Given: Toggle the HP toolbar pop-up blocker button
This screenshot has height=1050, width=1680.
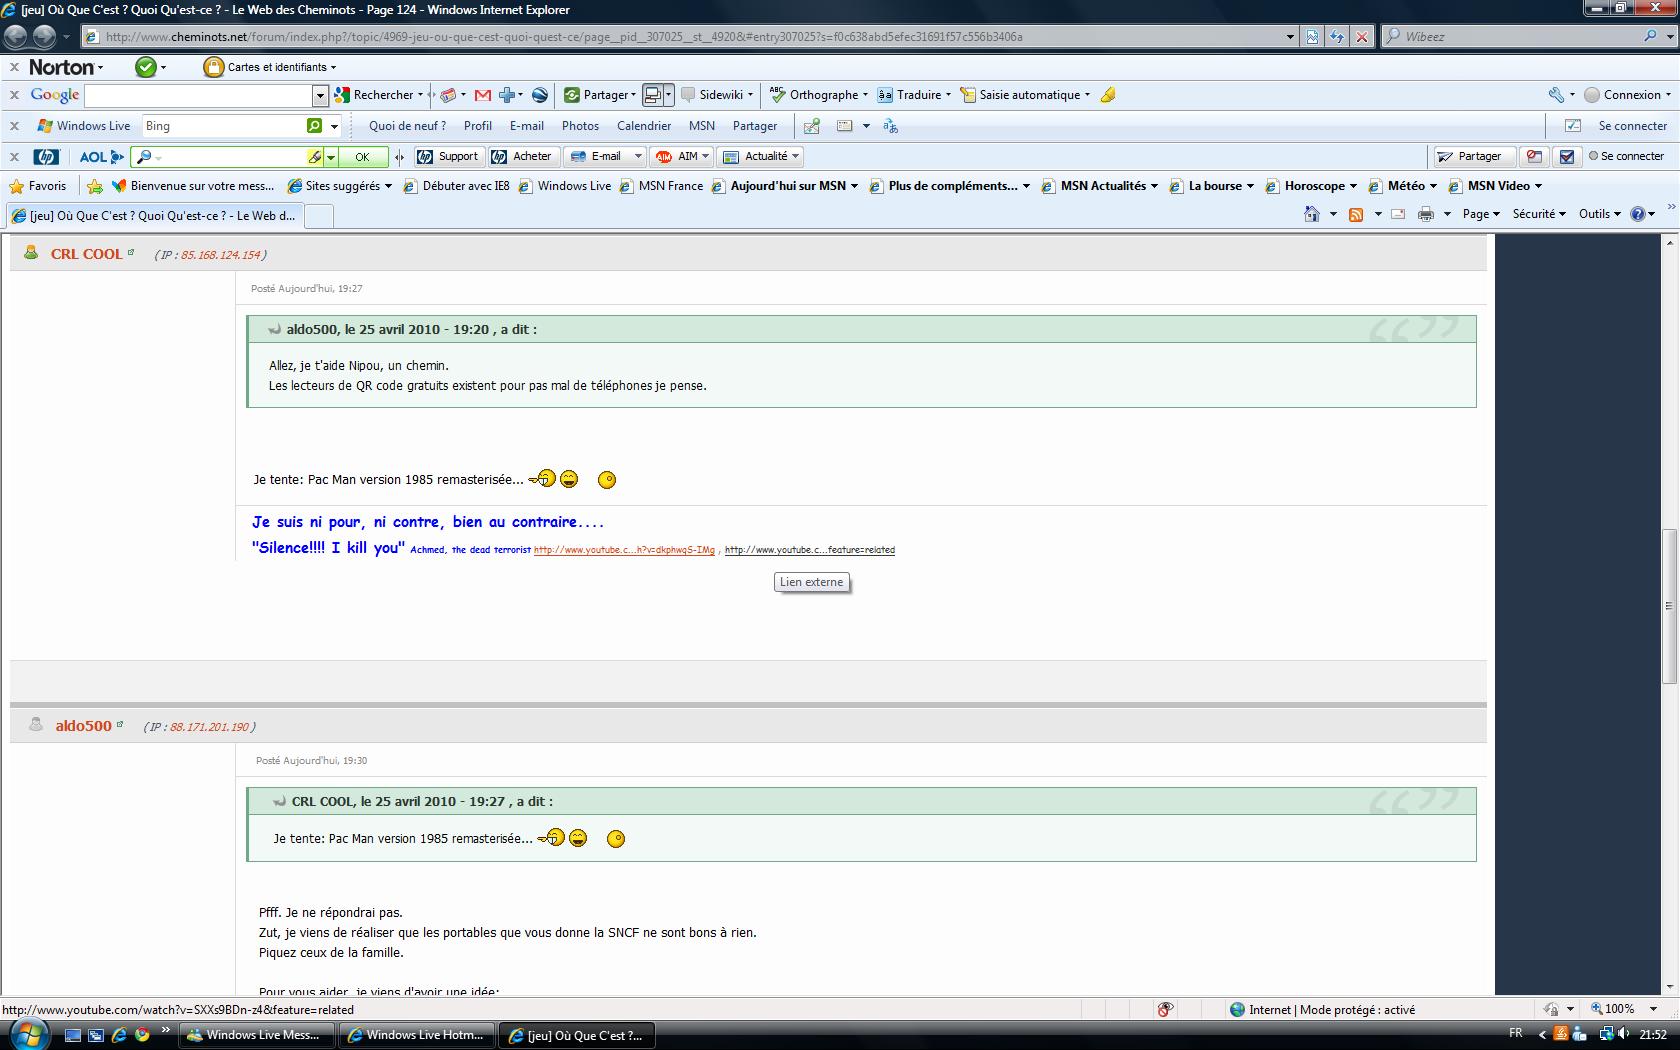Looking at the screenshot, I should click(x=1534, y=156).
